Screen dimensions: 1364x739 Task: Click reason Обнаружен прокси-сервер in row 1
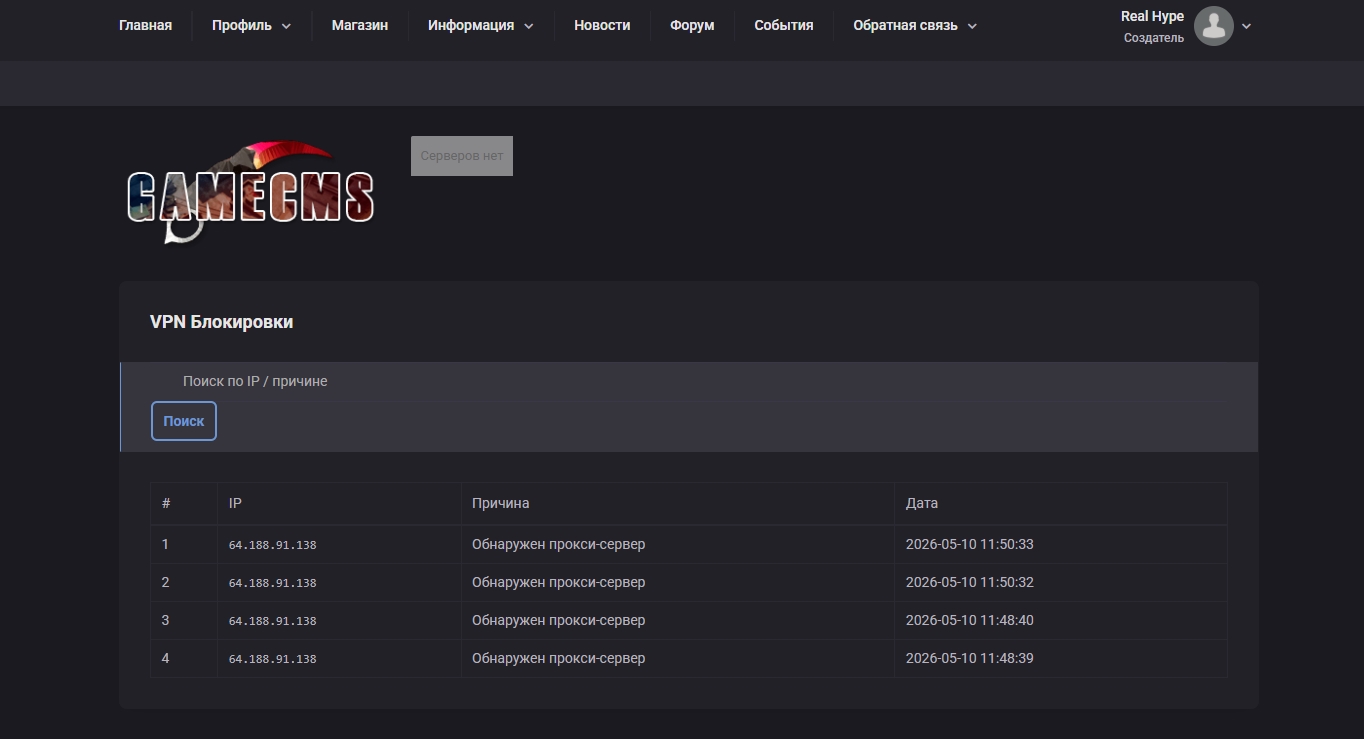559,544
